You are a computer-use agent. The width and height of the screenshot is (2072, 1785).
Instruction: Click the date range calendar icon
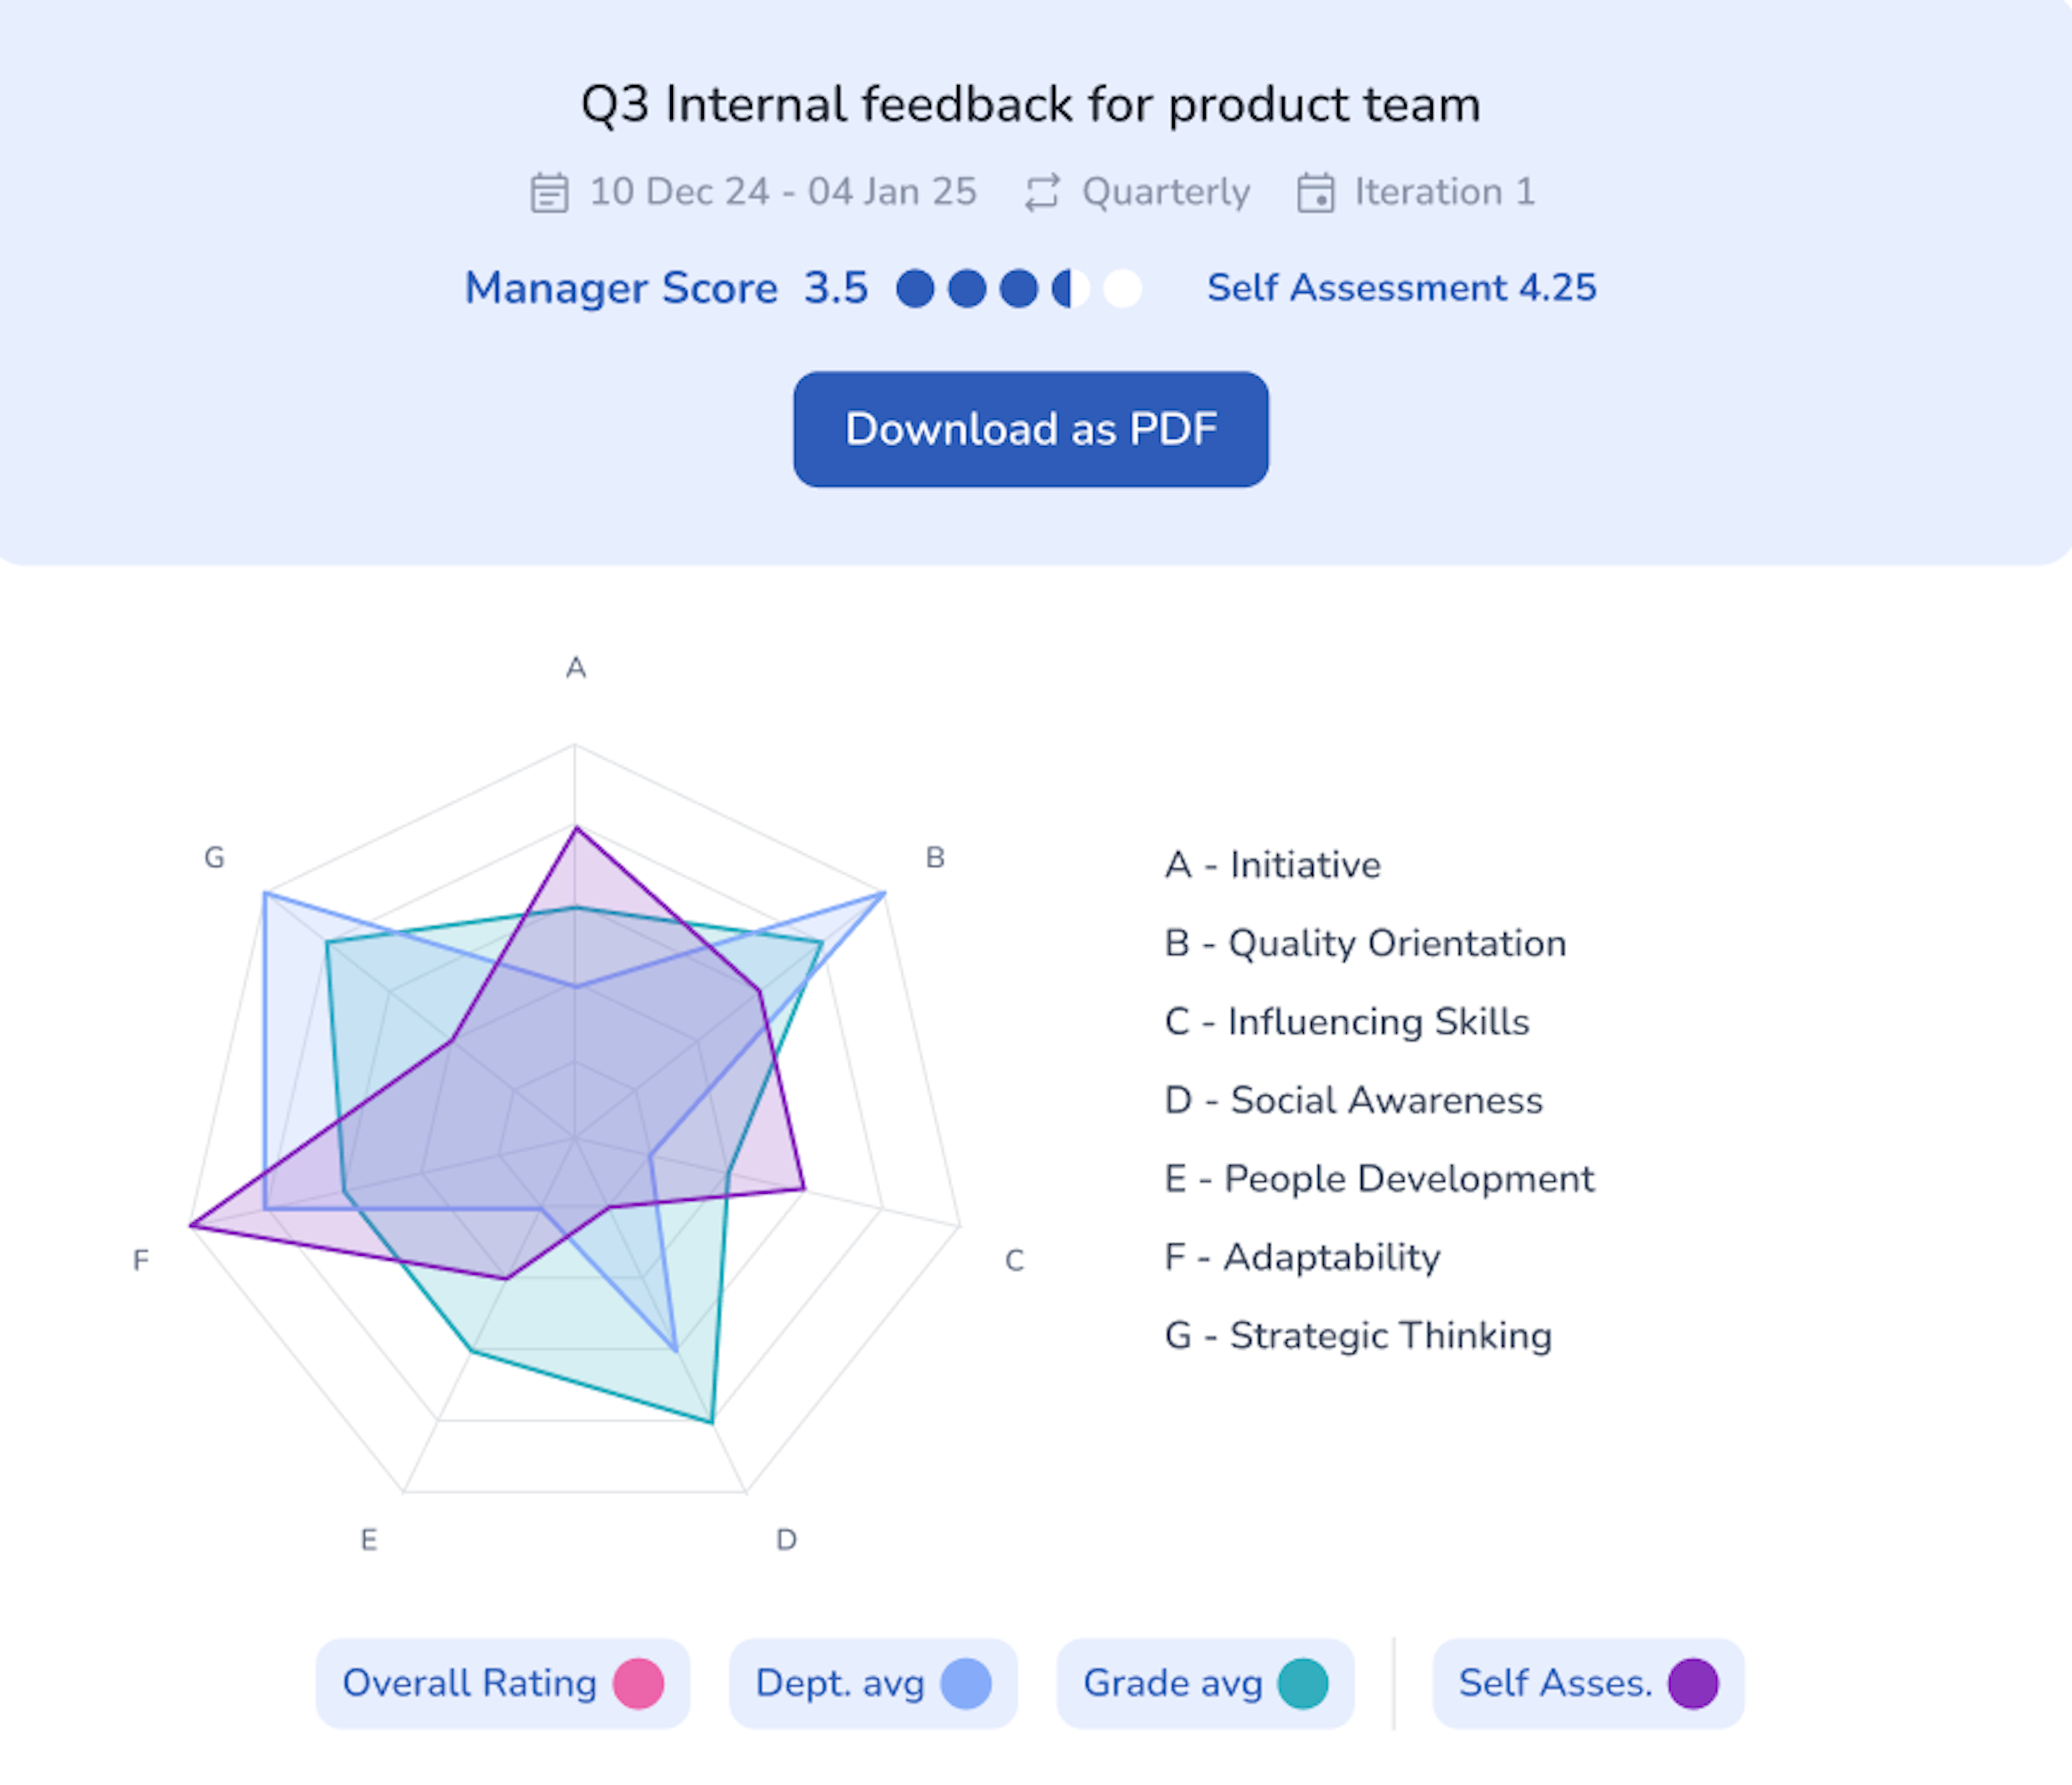point(549,192)
